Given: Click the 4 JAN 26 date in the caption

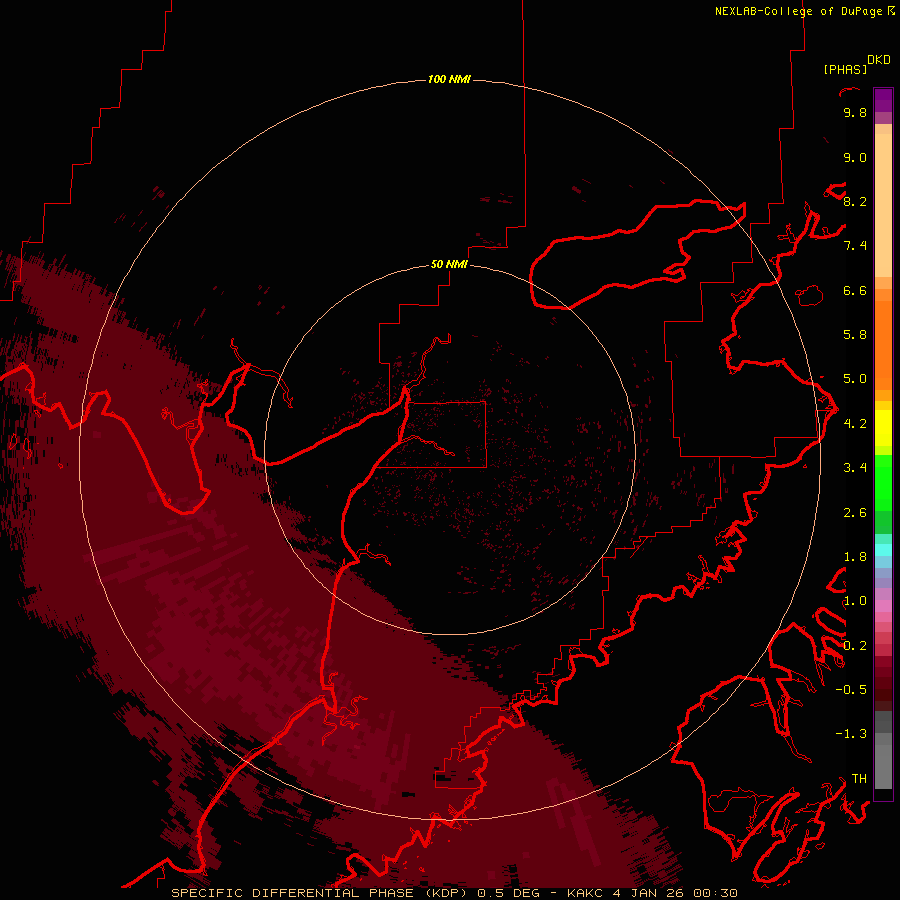Looking at the screenshot, I should point(649,893).
